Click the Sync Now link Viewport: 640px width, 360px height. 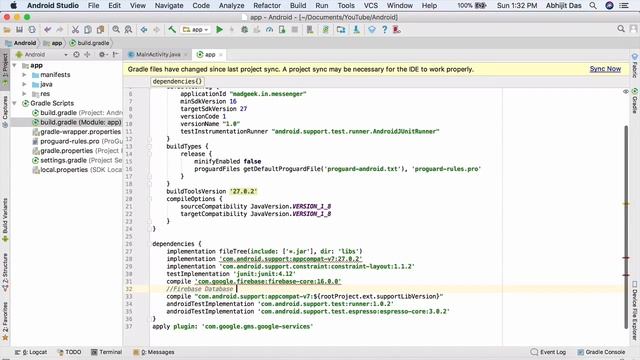(605, 69)
